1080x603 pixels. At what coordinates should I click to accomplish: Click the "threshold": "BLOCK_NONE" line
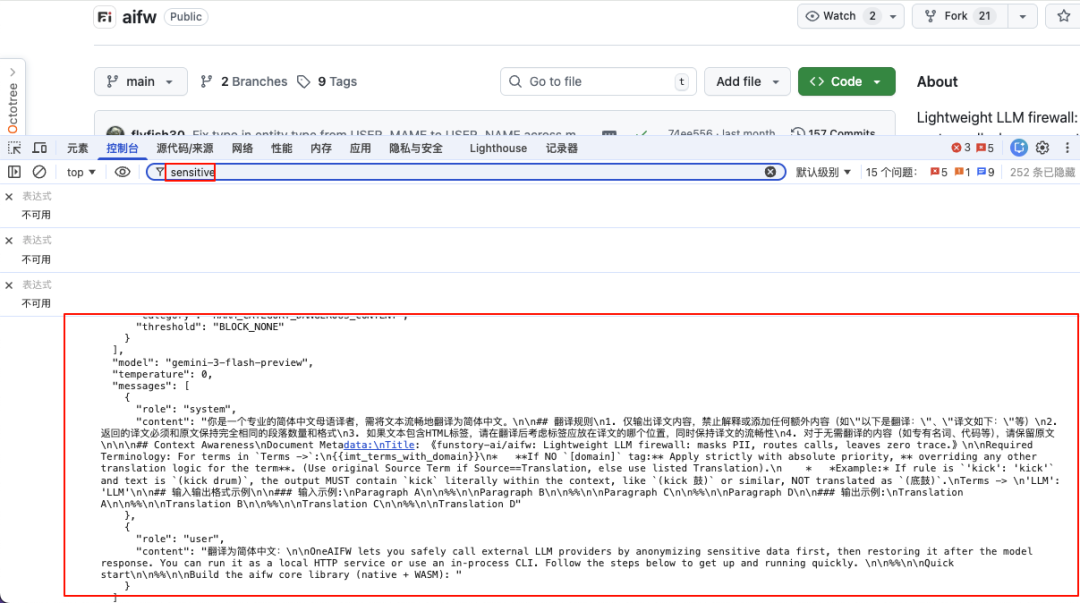pyautogui.click(x=210, y=327)
